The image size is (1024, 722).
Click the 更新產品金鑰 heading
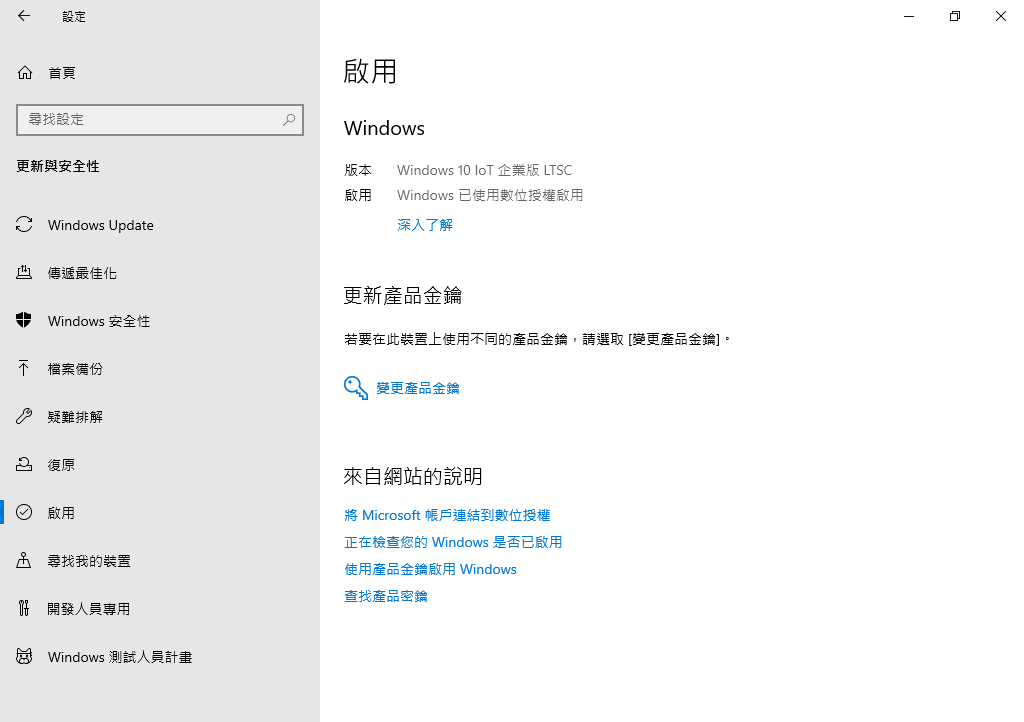402,296
